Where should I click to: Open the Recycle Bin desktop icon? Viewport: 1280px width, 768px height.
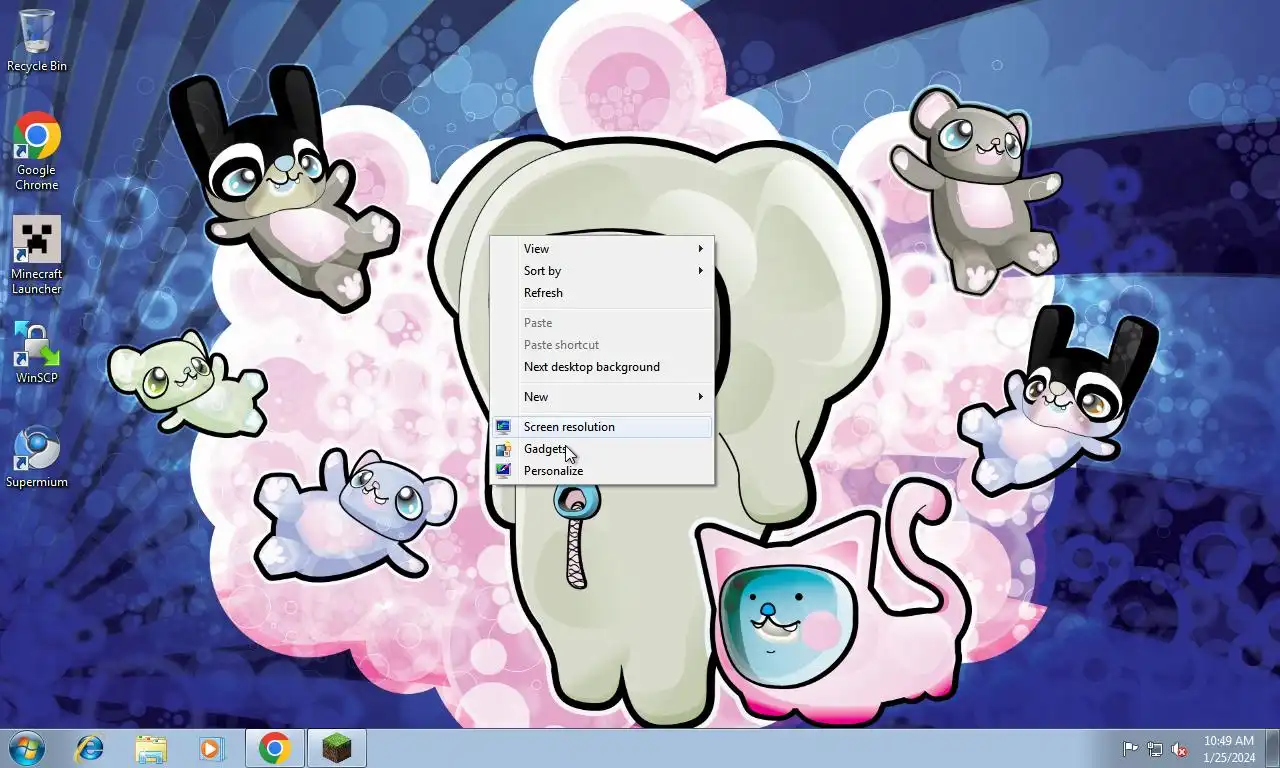click(x=37, y=40)
